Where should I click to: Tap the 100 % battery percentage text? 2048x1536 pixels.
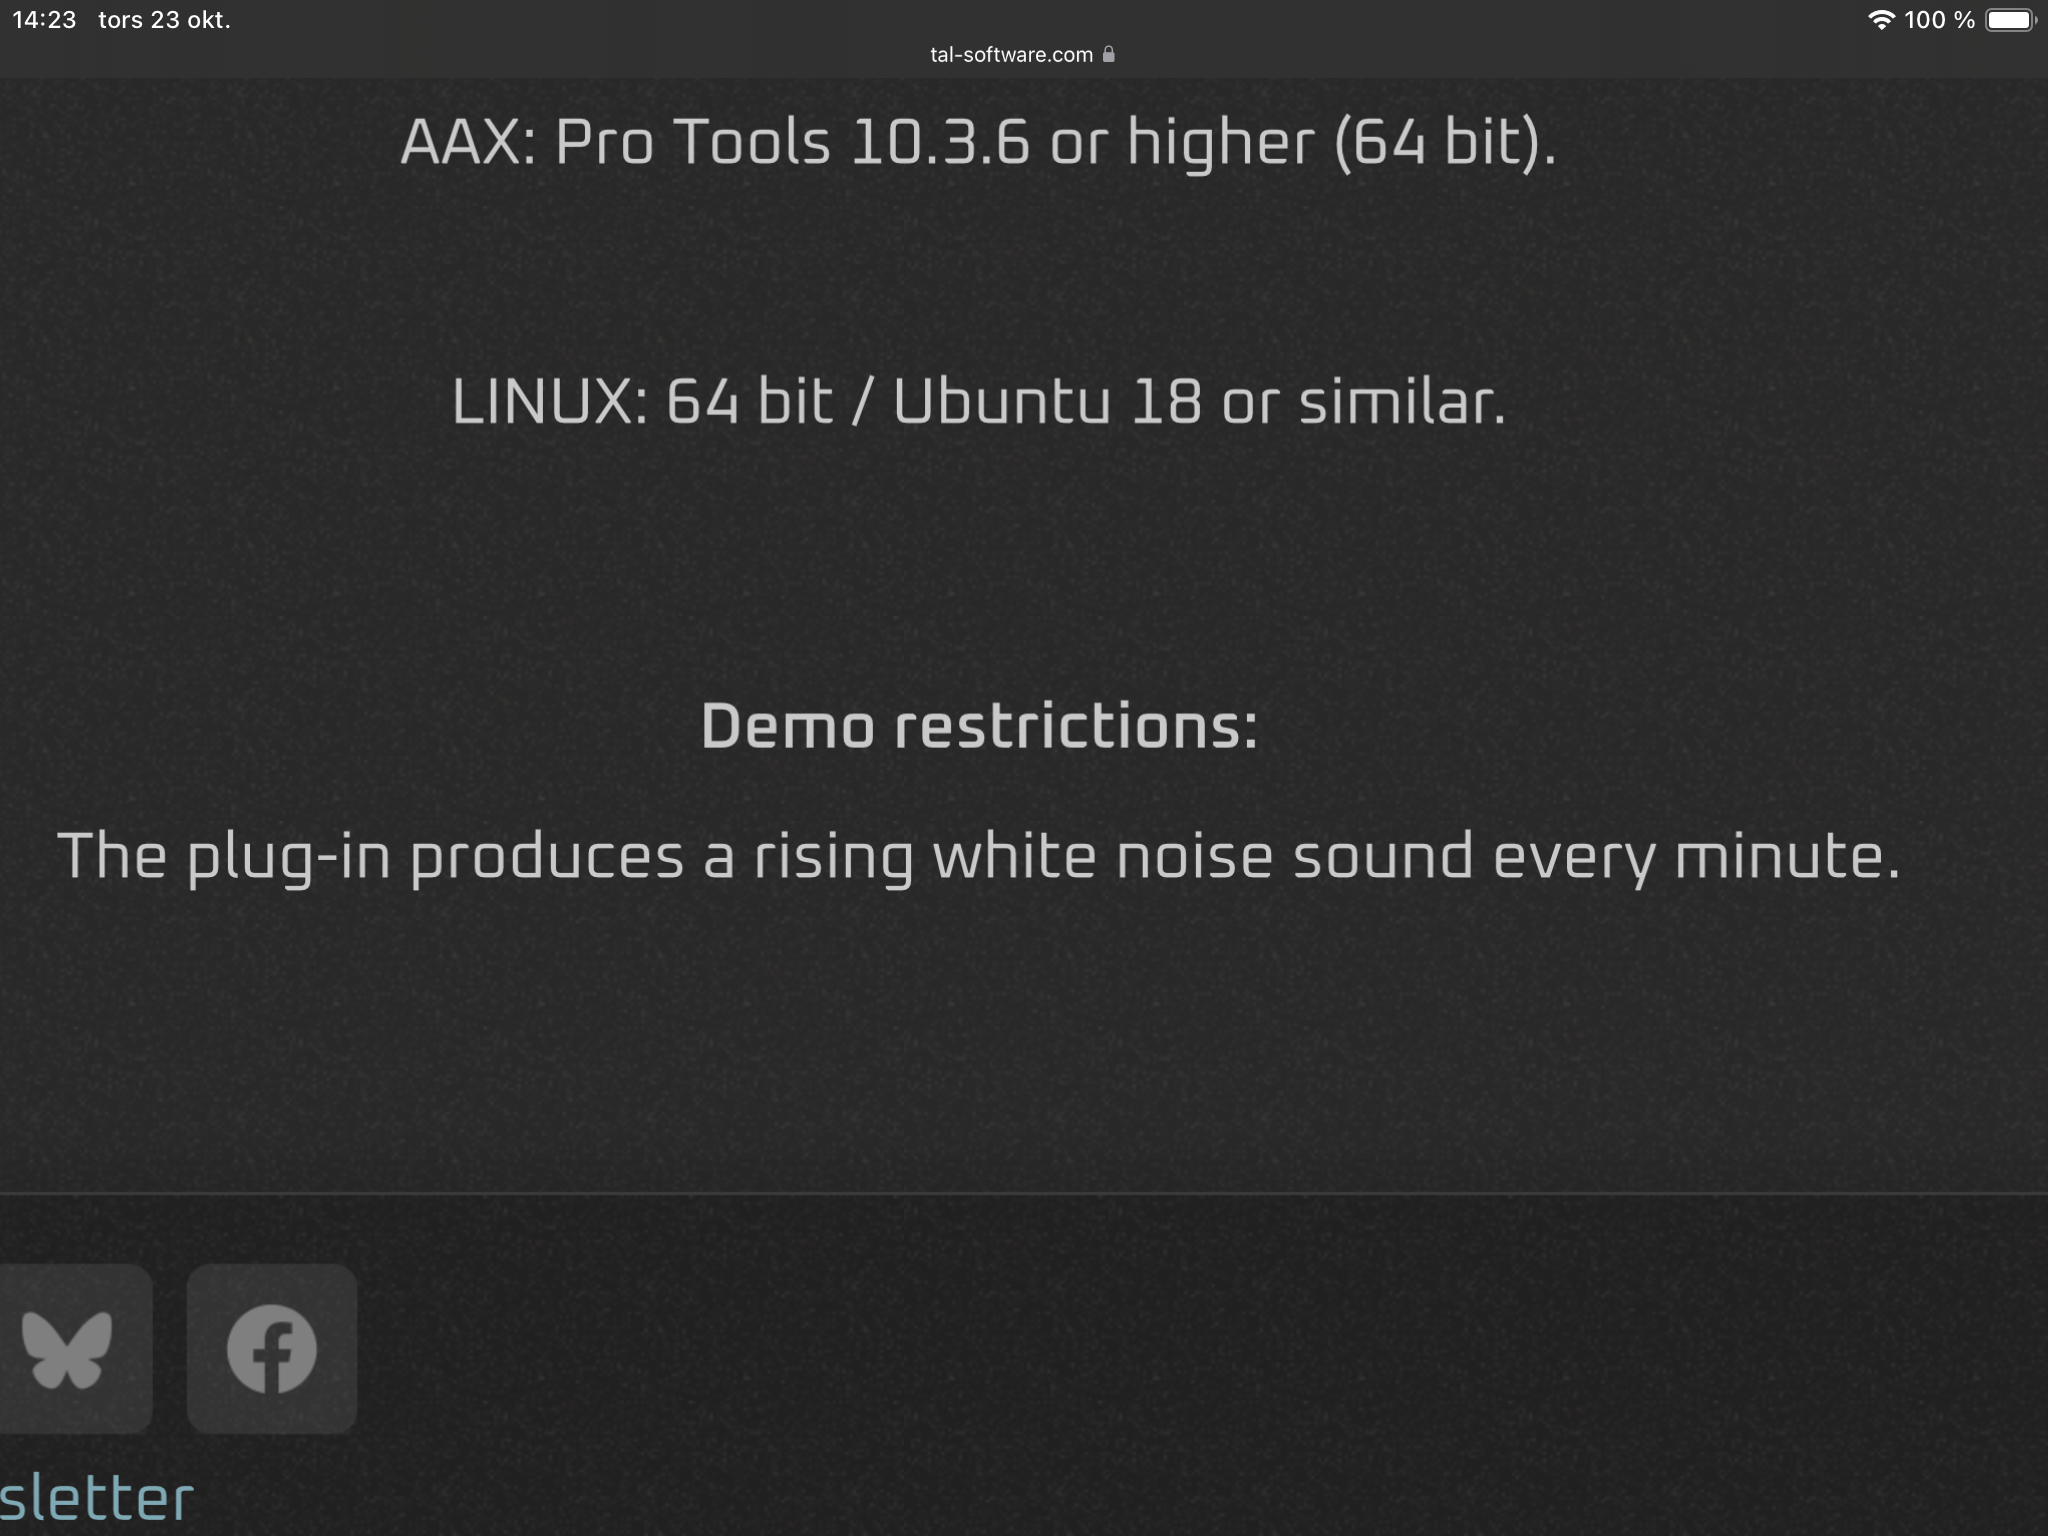[x=1939, y=20]
